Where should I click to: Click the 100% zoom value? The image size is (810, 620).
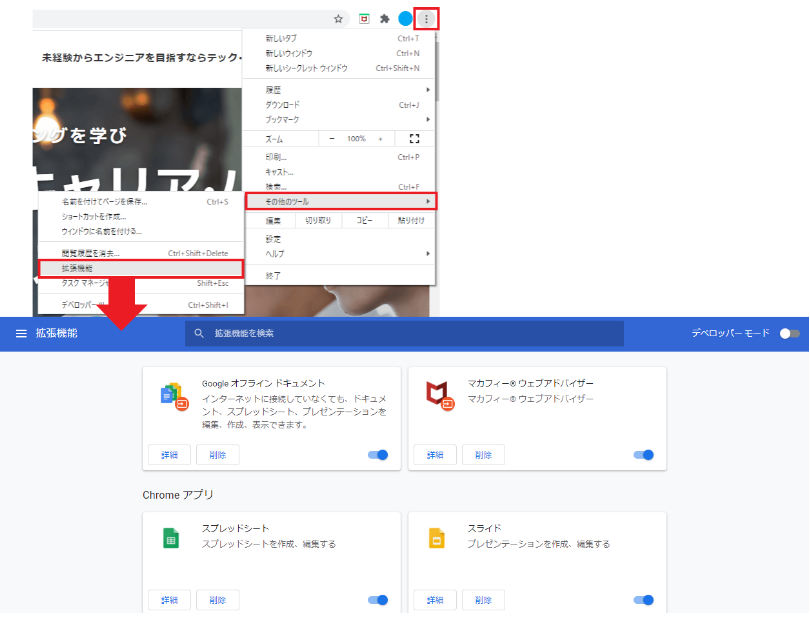pyautogui.click(x=356, y=138)
